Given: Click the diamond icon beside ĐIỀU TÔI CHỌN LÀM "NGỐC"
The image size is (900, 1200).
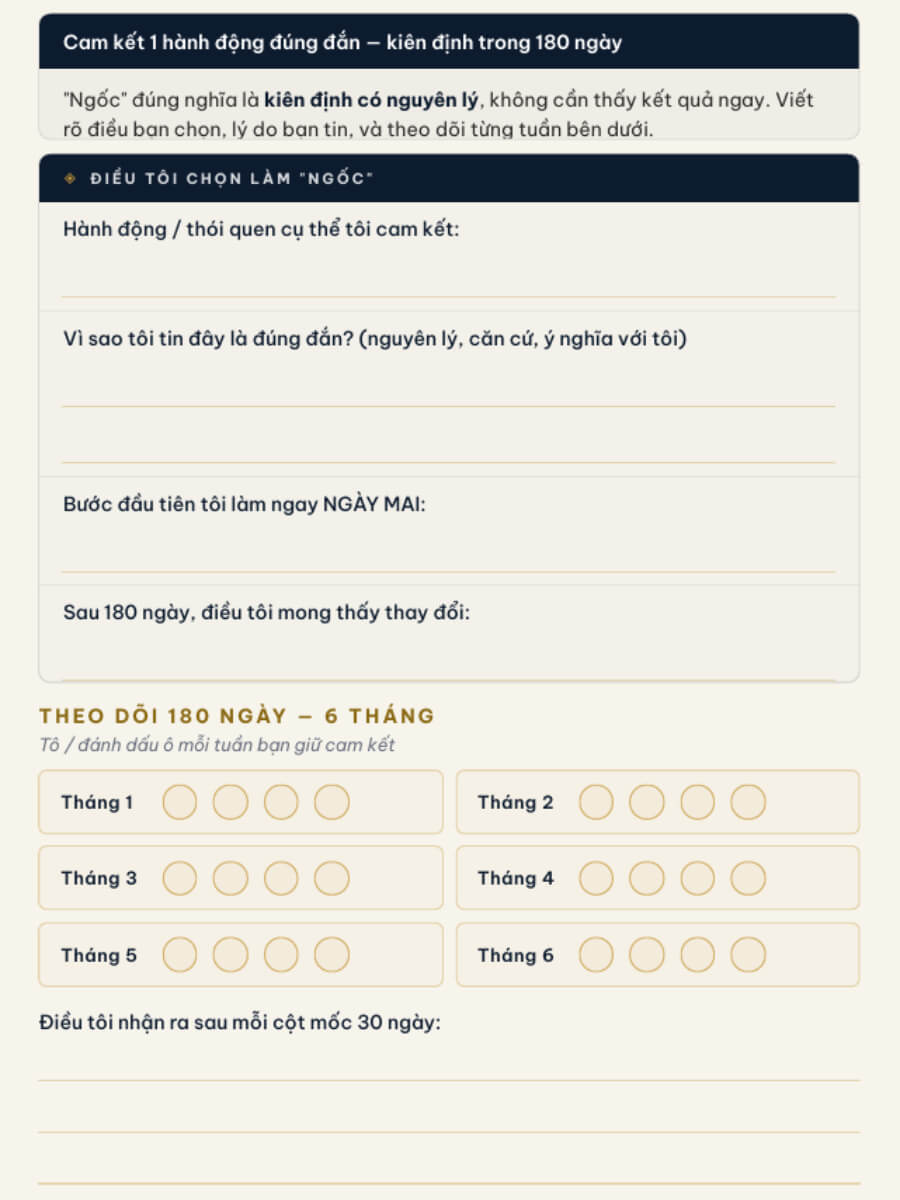Looking at the screenshot, I should click(69, 179).
